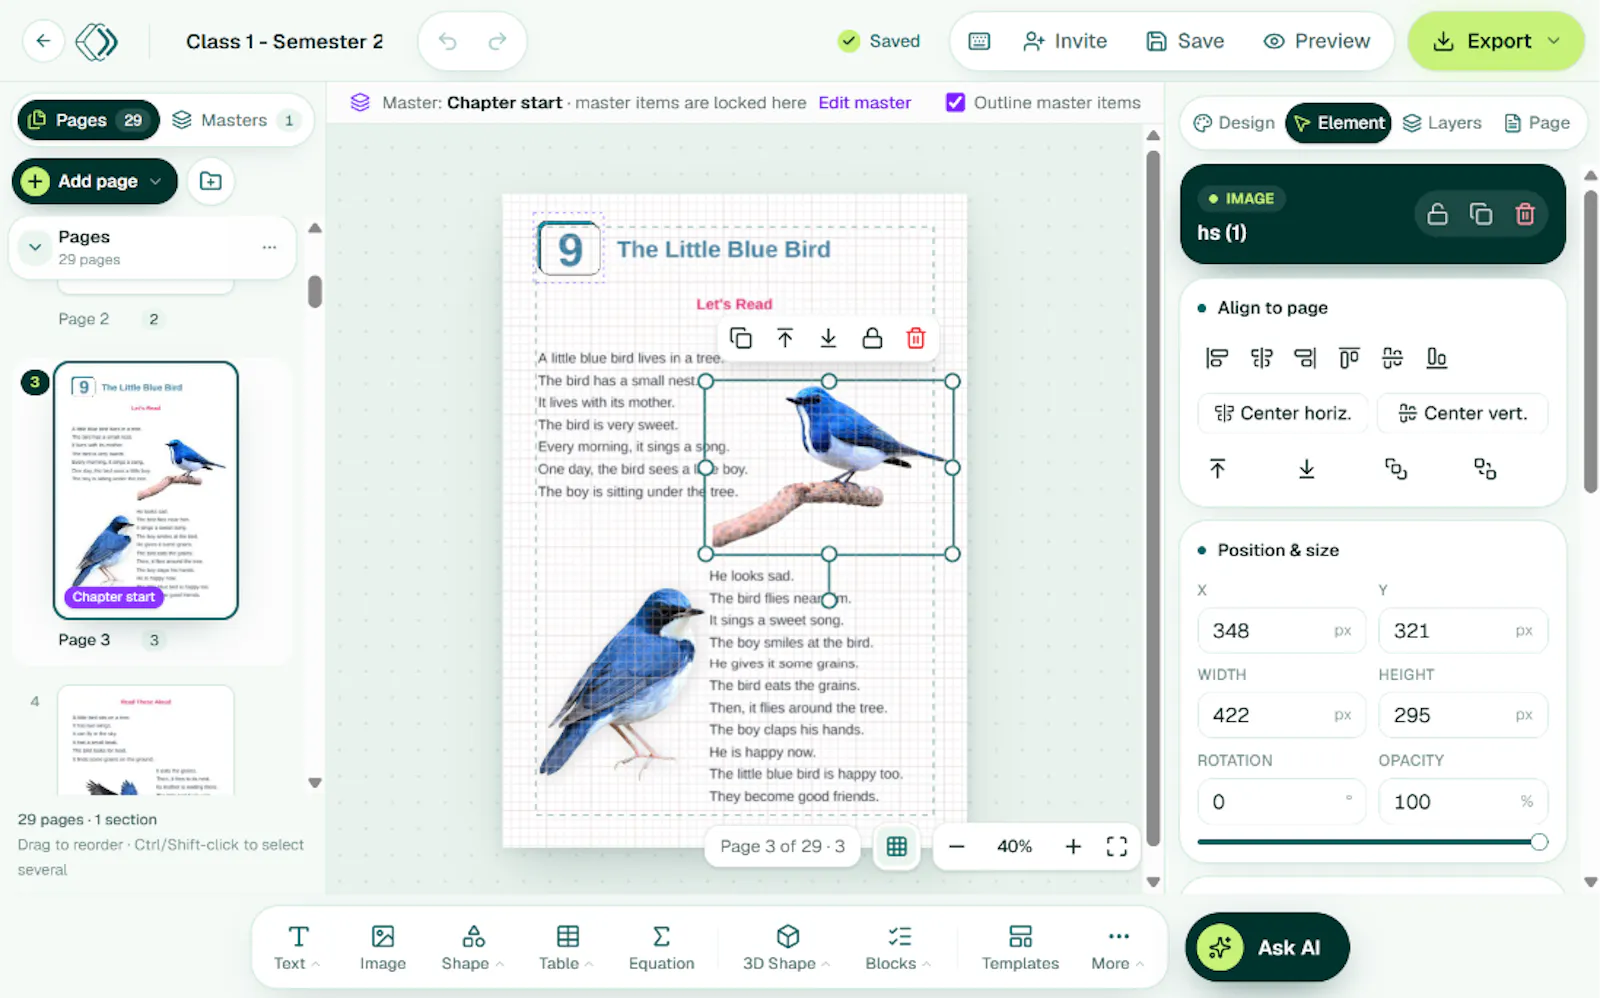Zoom out with minus button
This screenshot has height=998, width=1600.
(957, 847)
